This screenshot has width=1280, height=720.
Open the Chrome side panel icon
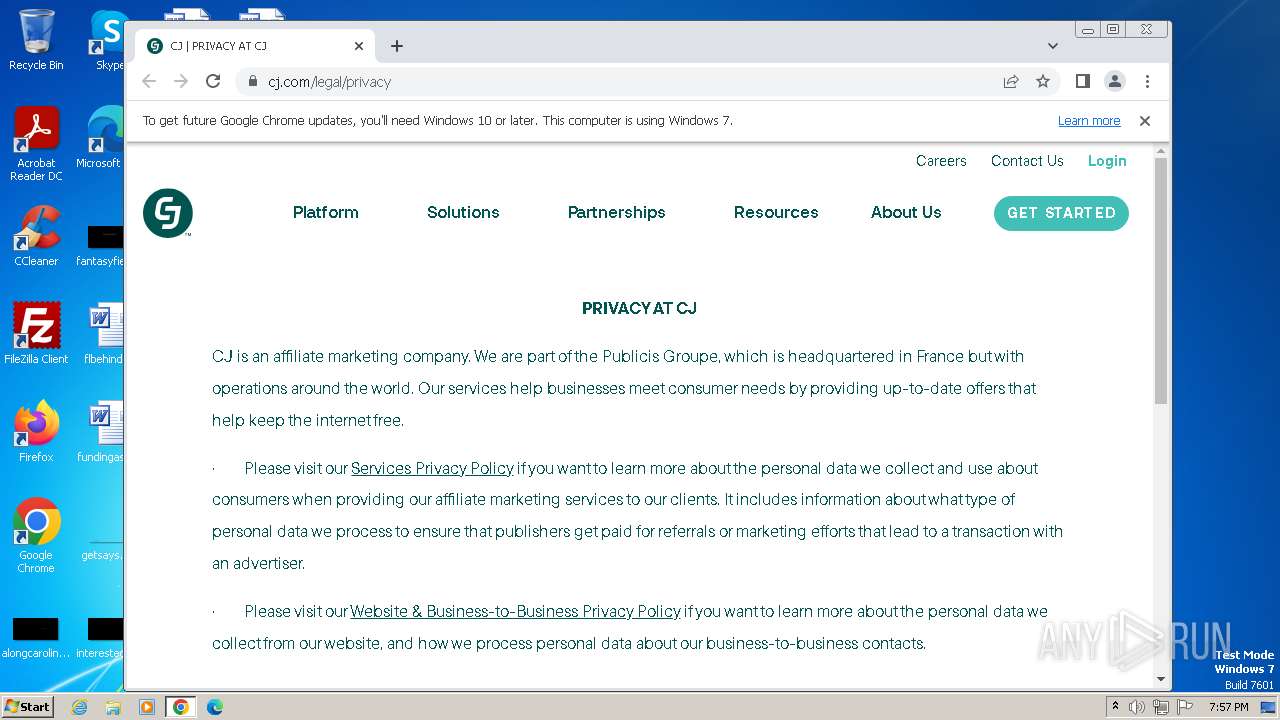[1082, 81]
